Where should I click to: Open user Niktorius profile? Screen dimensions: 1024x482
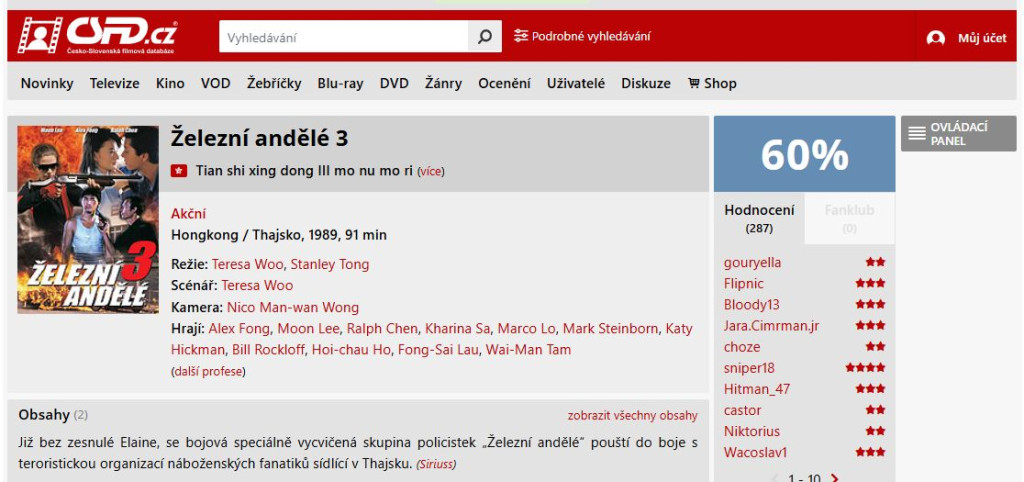(751, 431)
